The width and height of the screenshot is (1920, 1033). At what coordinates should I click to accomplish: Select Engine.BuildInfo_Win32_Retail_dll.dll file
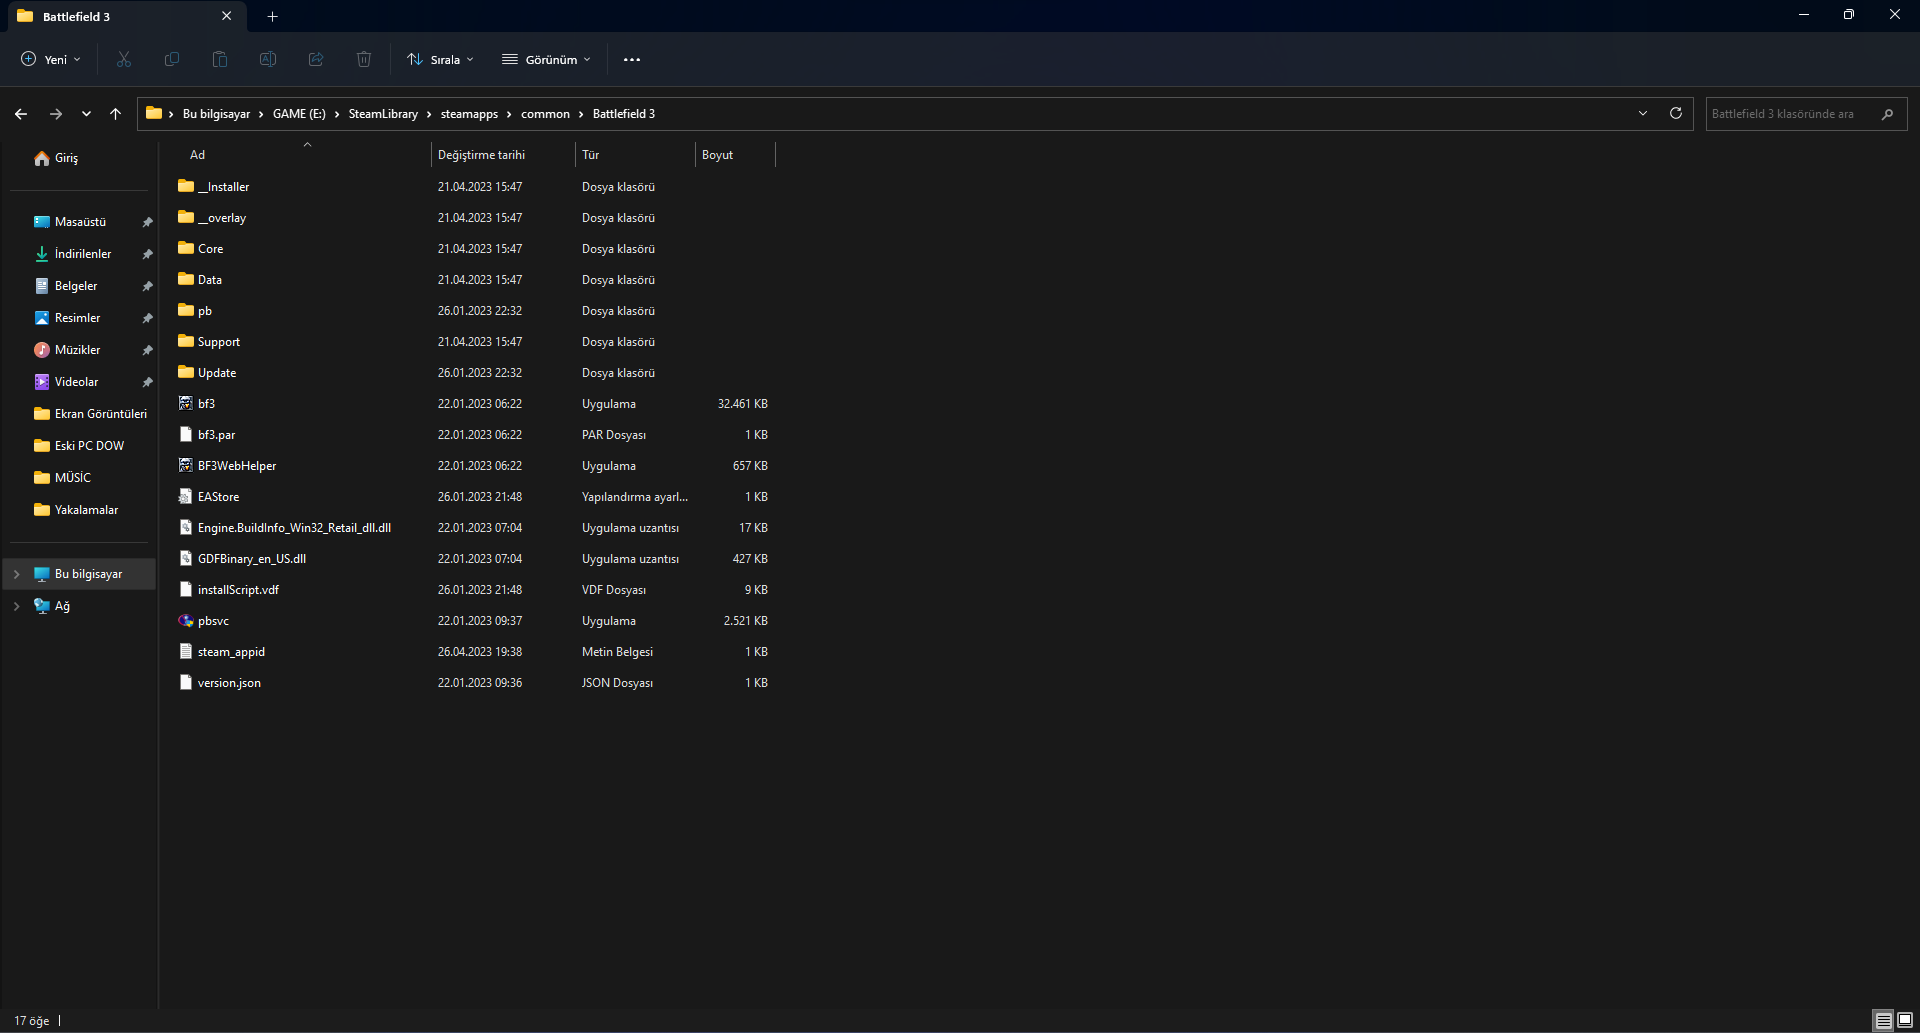pyautogui.click(x=473, y=528)
